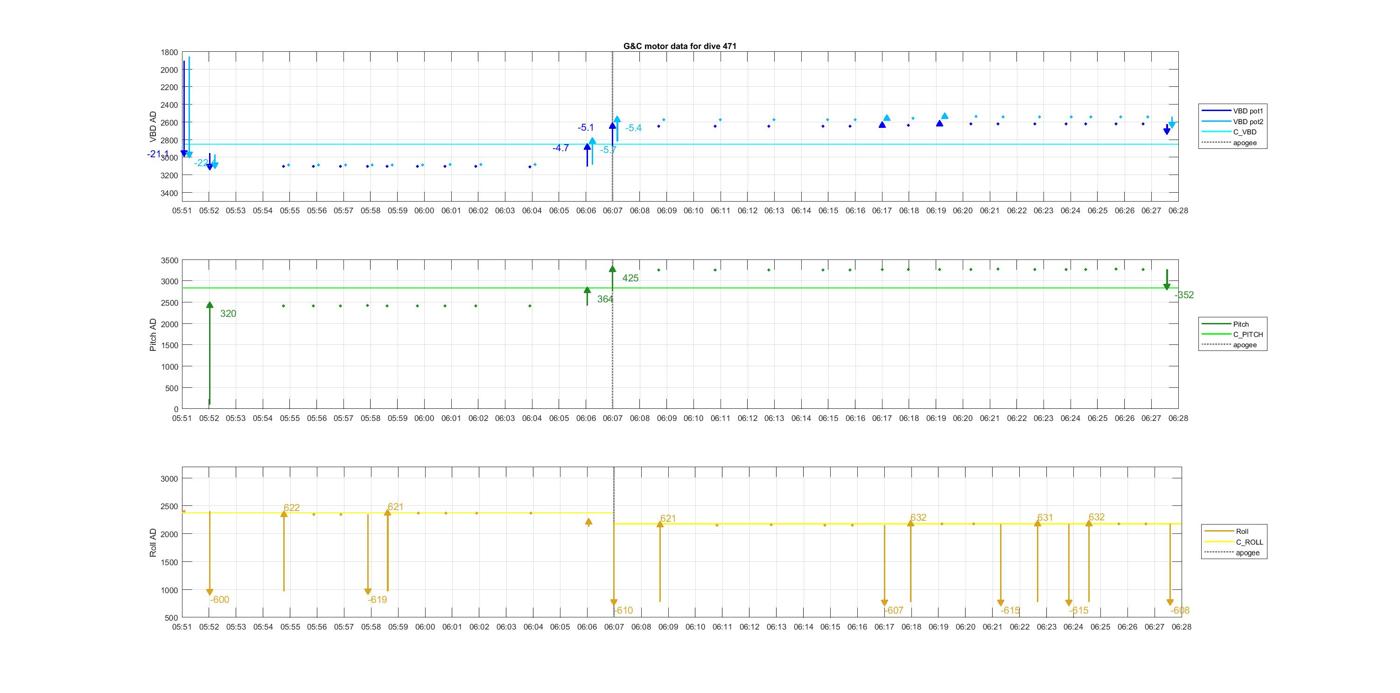The width and height of the screenshot is (1400, 693).
Task: Click the '06:28' time tick under the Pitch plot
Action: pyautogui.click(x=1178, y=419)
